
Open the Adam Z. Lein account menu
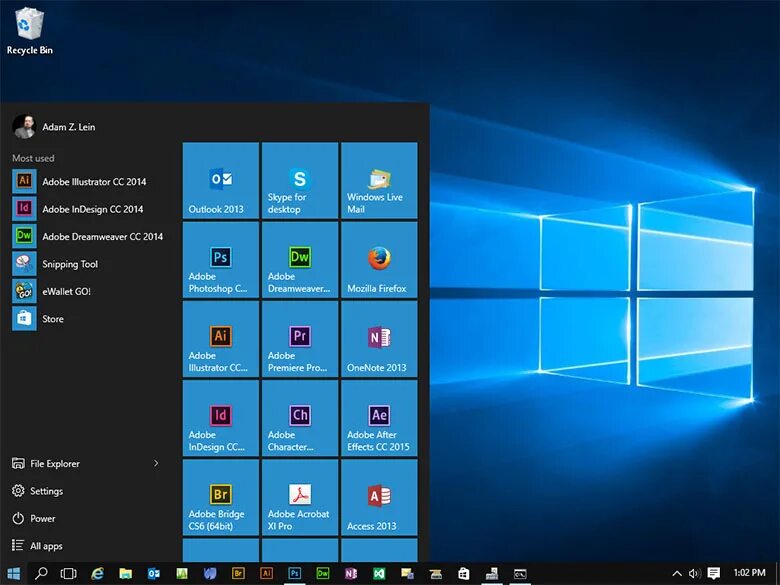coord(54,127)
